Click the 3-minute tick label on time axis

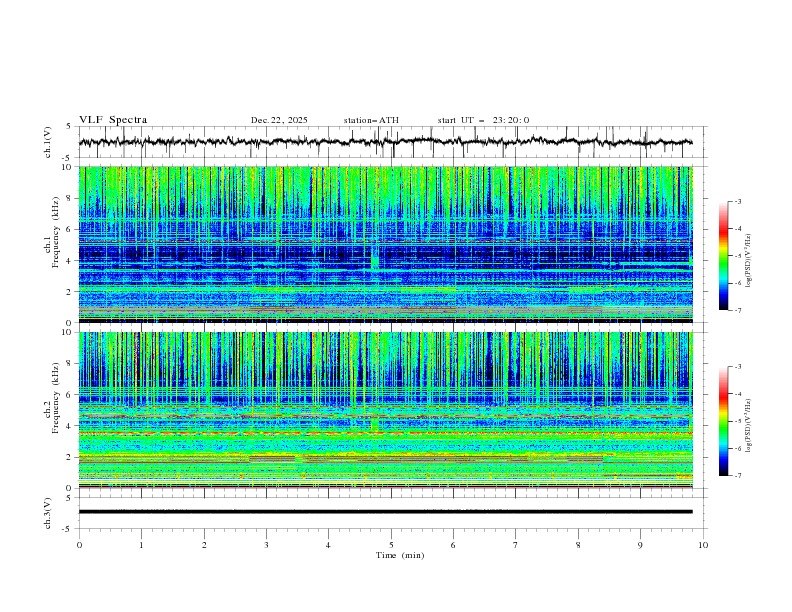266,544
